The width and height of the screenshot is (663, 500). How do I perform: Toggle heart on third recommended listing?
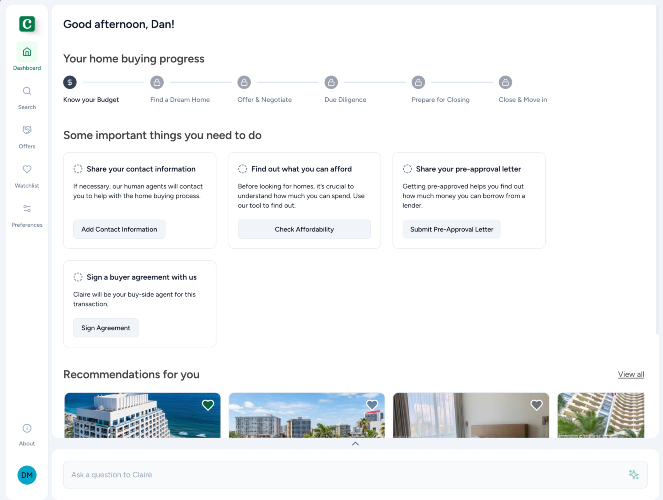pos(536,405)
